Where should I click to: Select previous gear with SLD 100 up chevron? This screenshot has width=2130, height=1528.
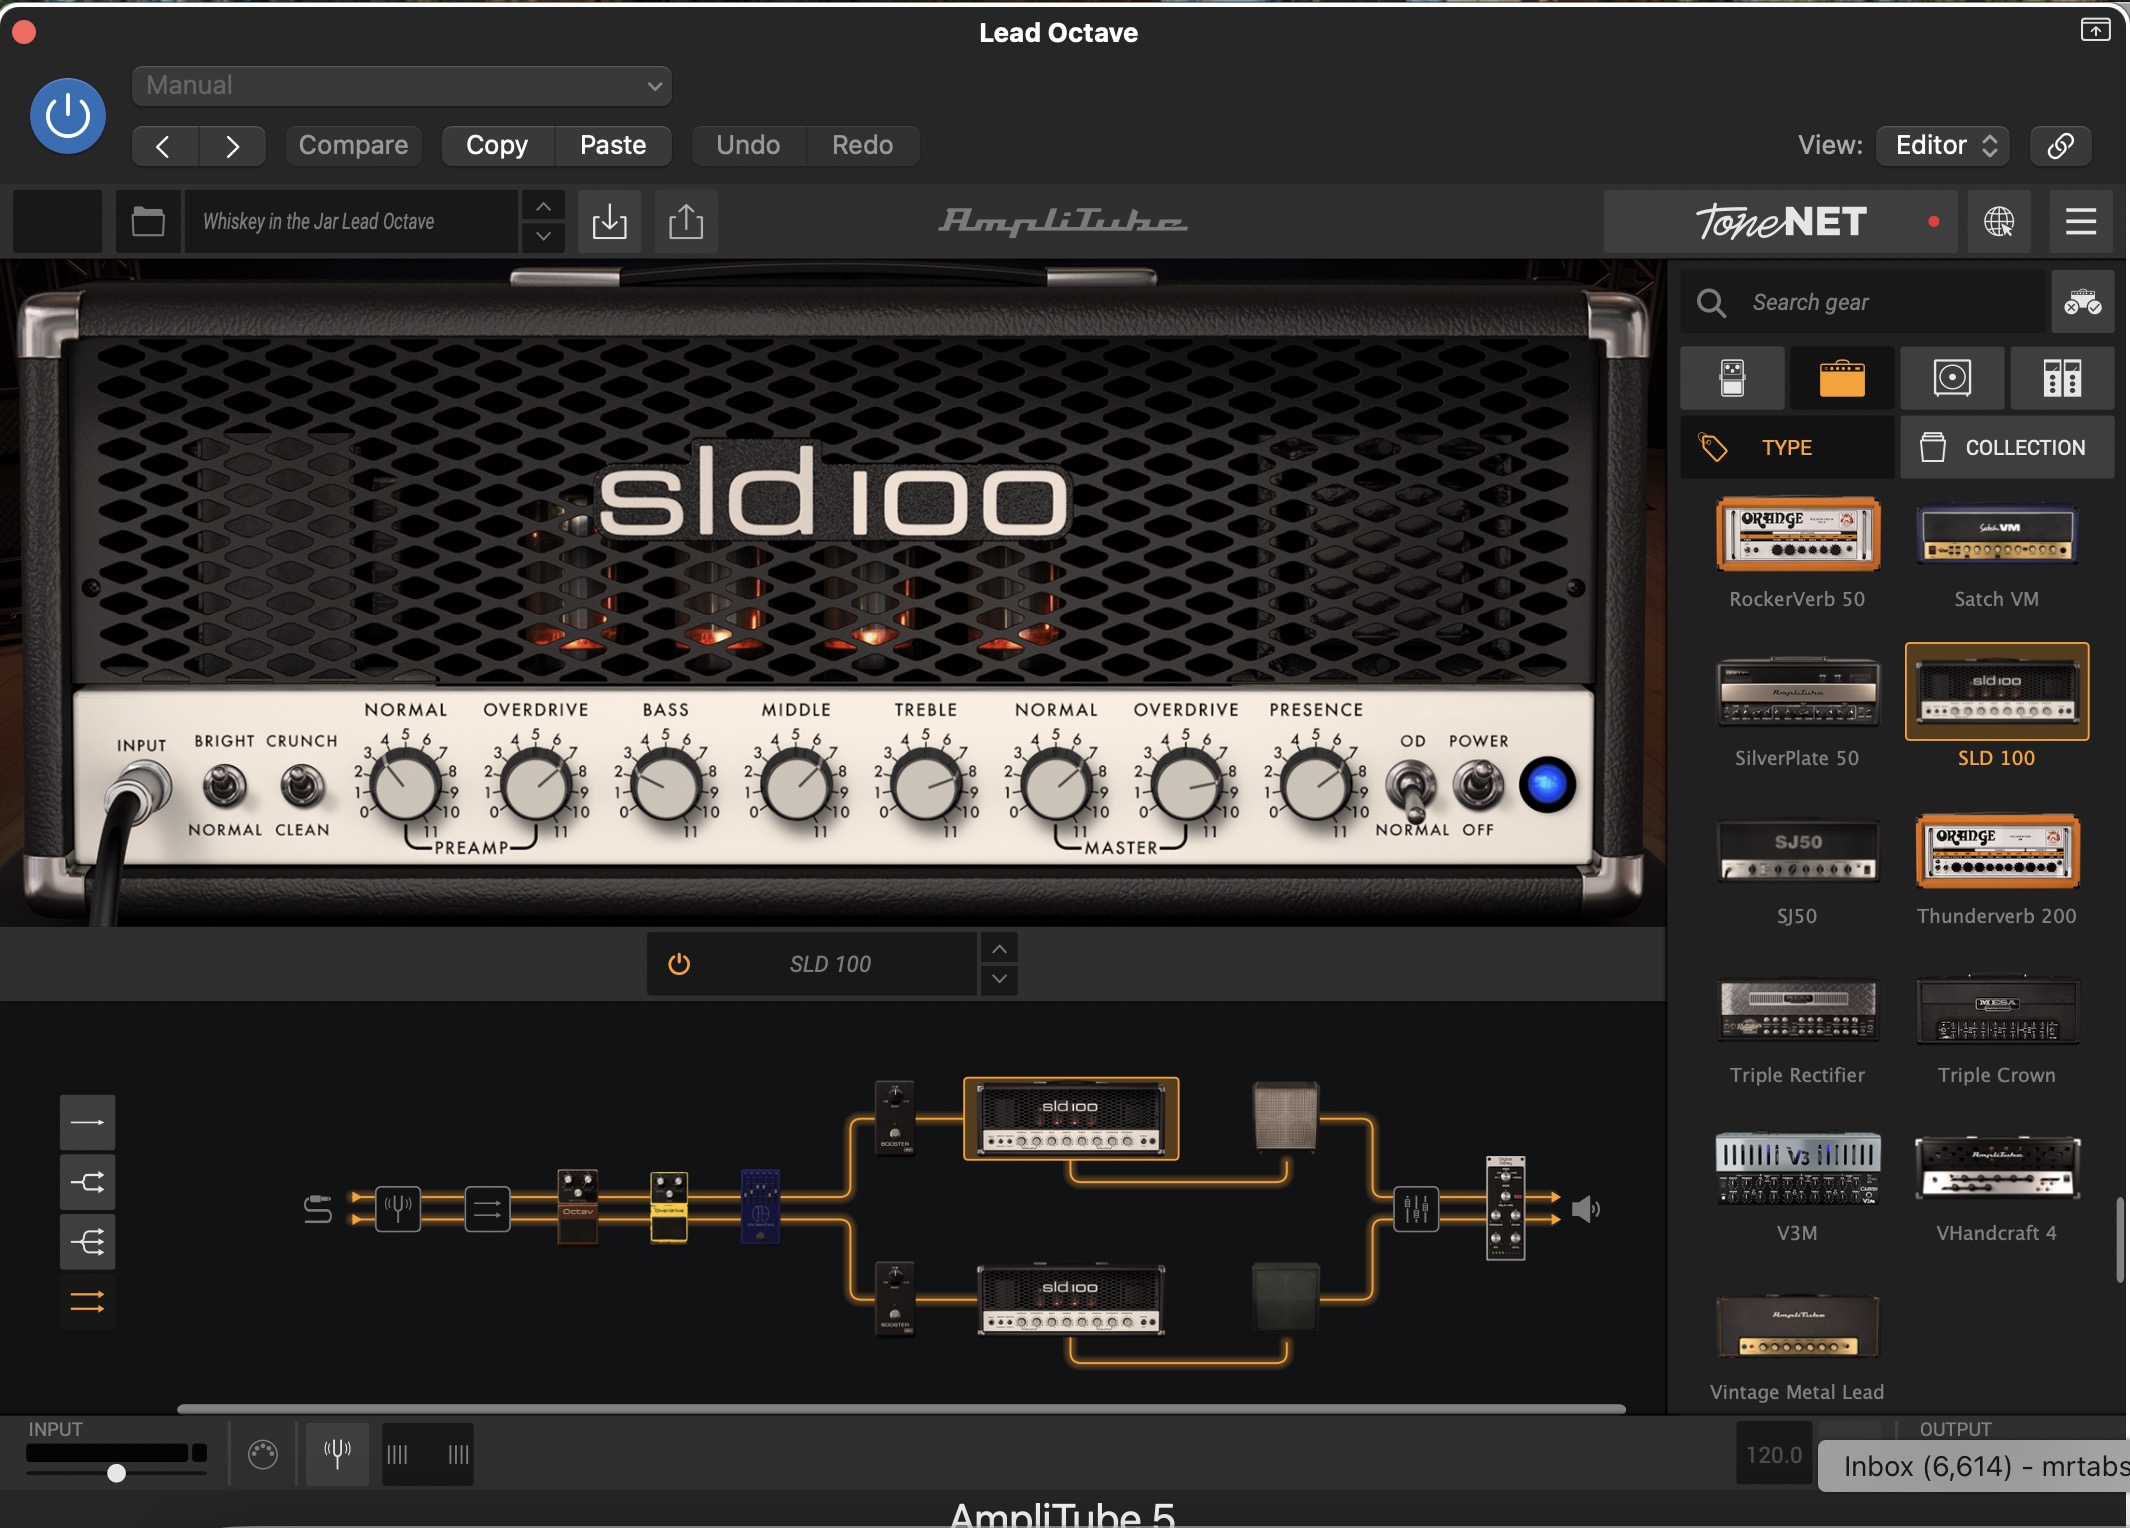coord(999,948)
